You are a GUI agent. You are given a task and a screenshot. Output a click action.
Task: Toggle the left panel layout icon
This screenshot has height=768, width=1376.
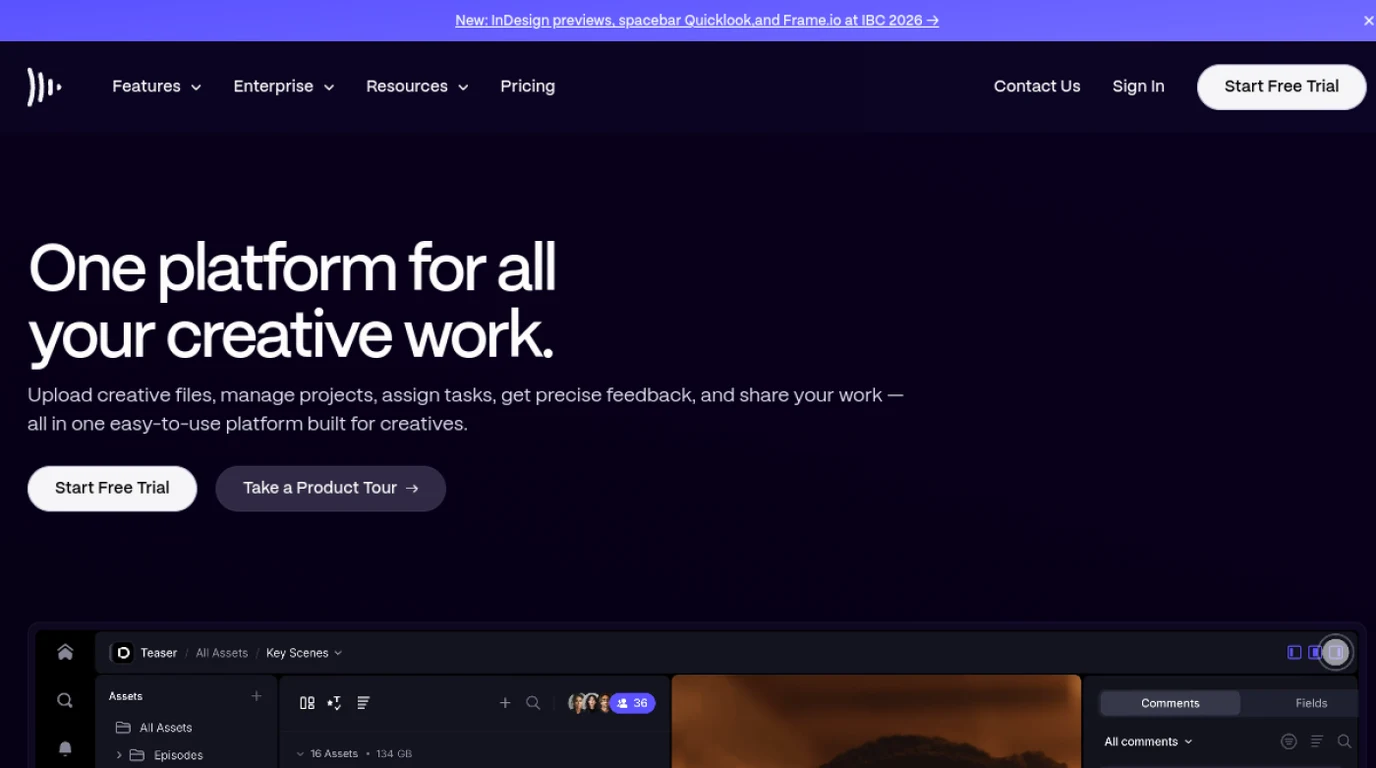(1294, 652)
